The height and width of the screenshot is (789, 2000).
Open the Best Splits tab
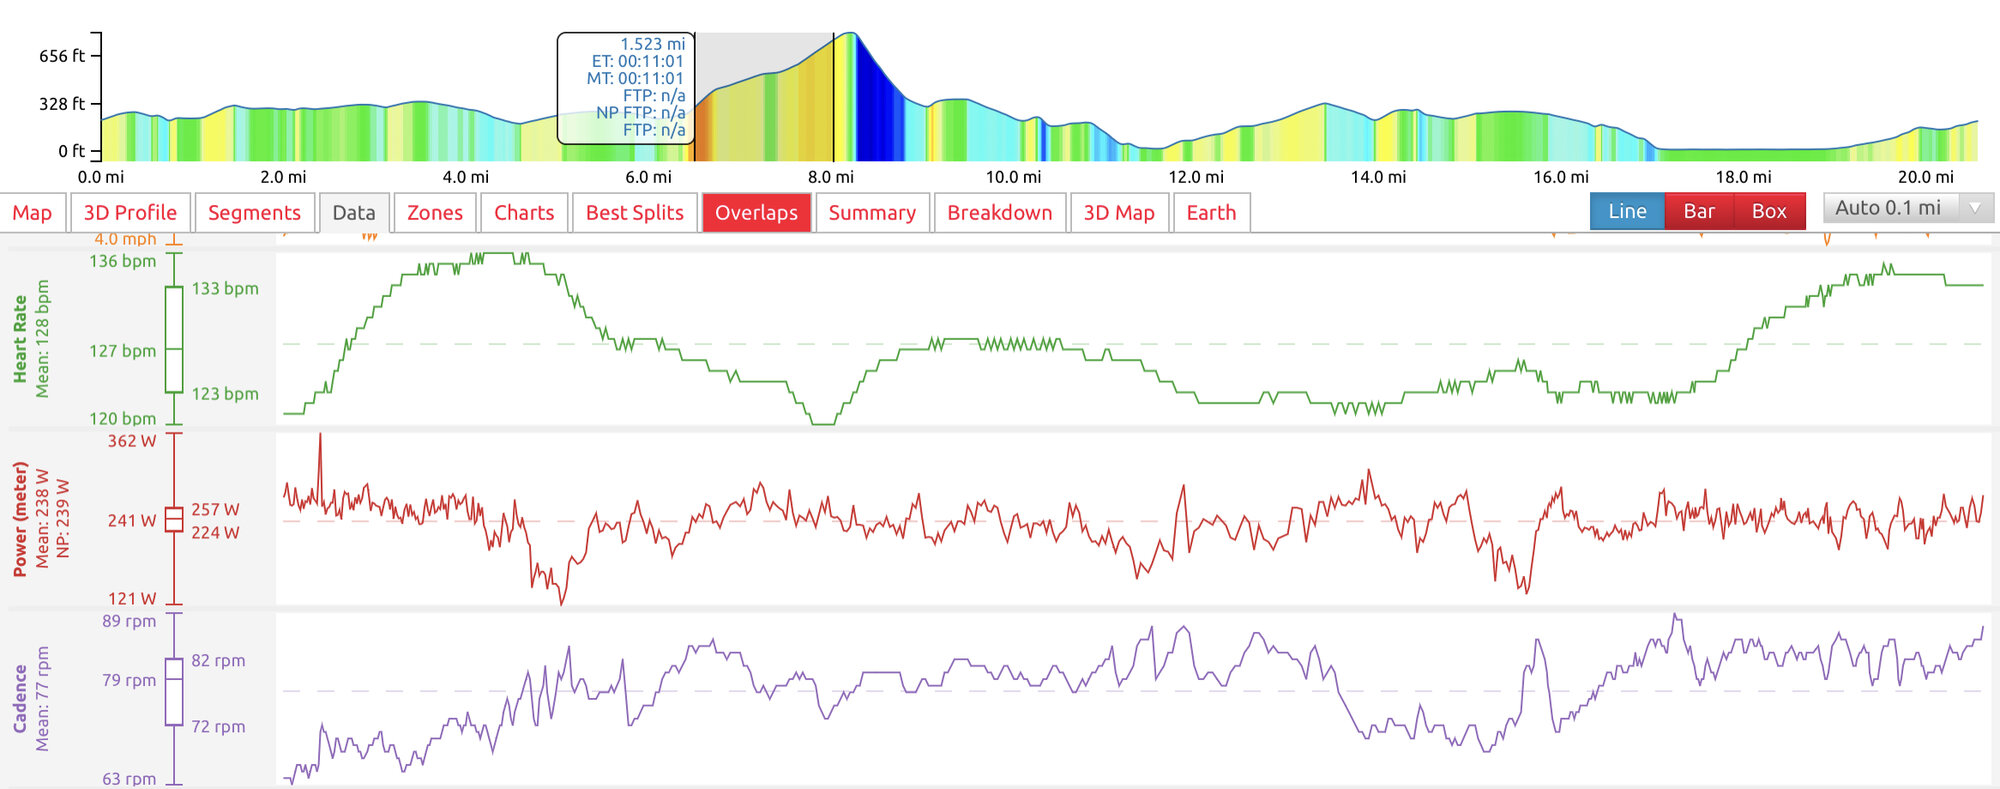tap(634, 213)
